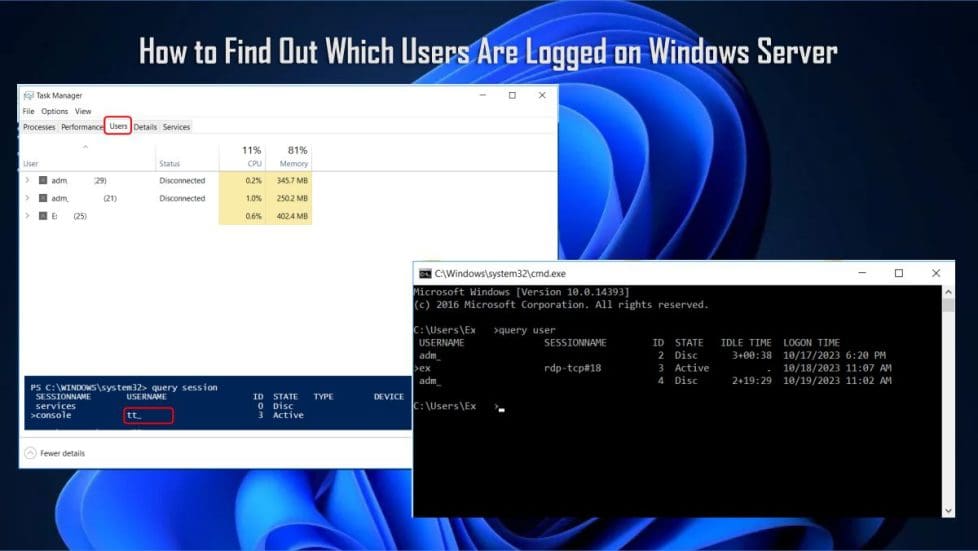The width and height of the screenshot is (978, 551).
Task: Click the Fewer details chevron icon
Action: pos(30,453)
